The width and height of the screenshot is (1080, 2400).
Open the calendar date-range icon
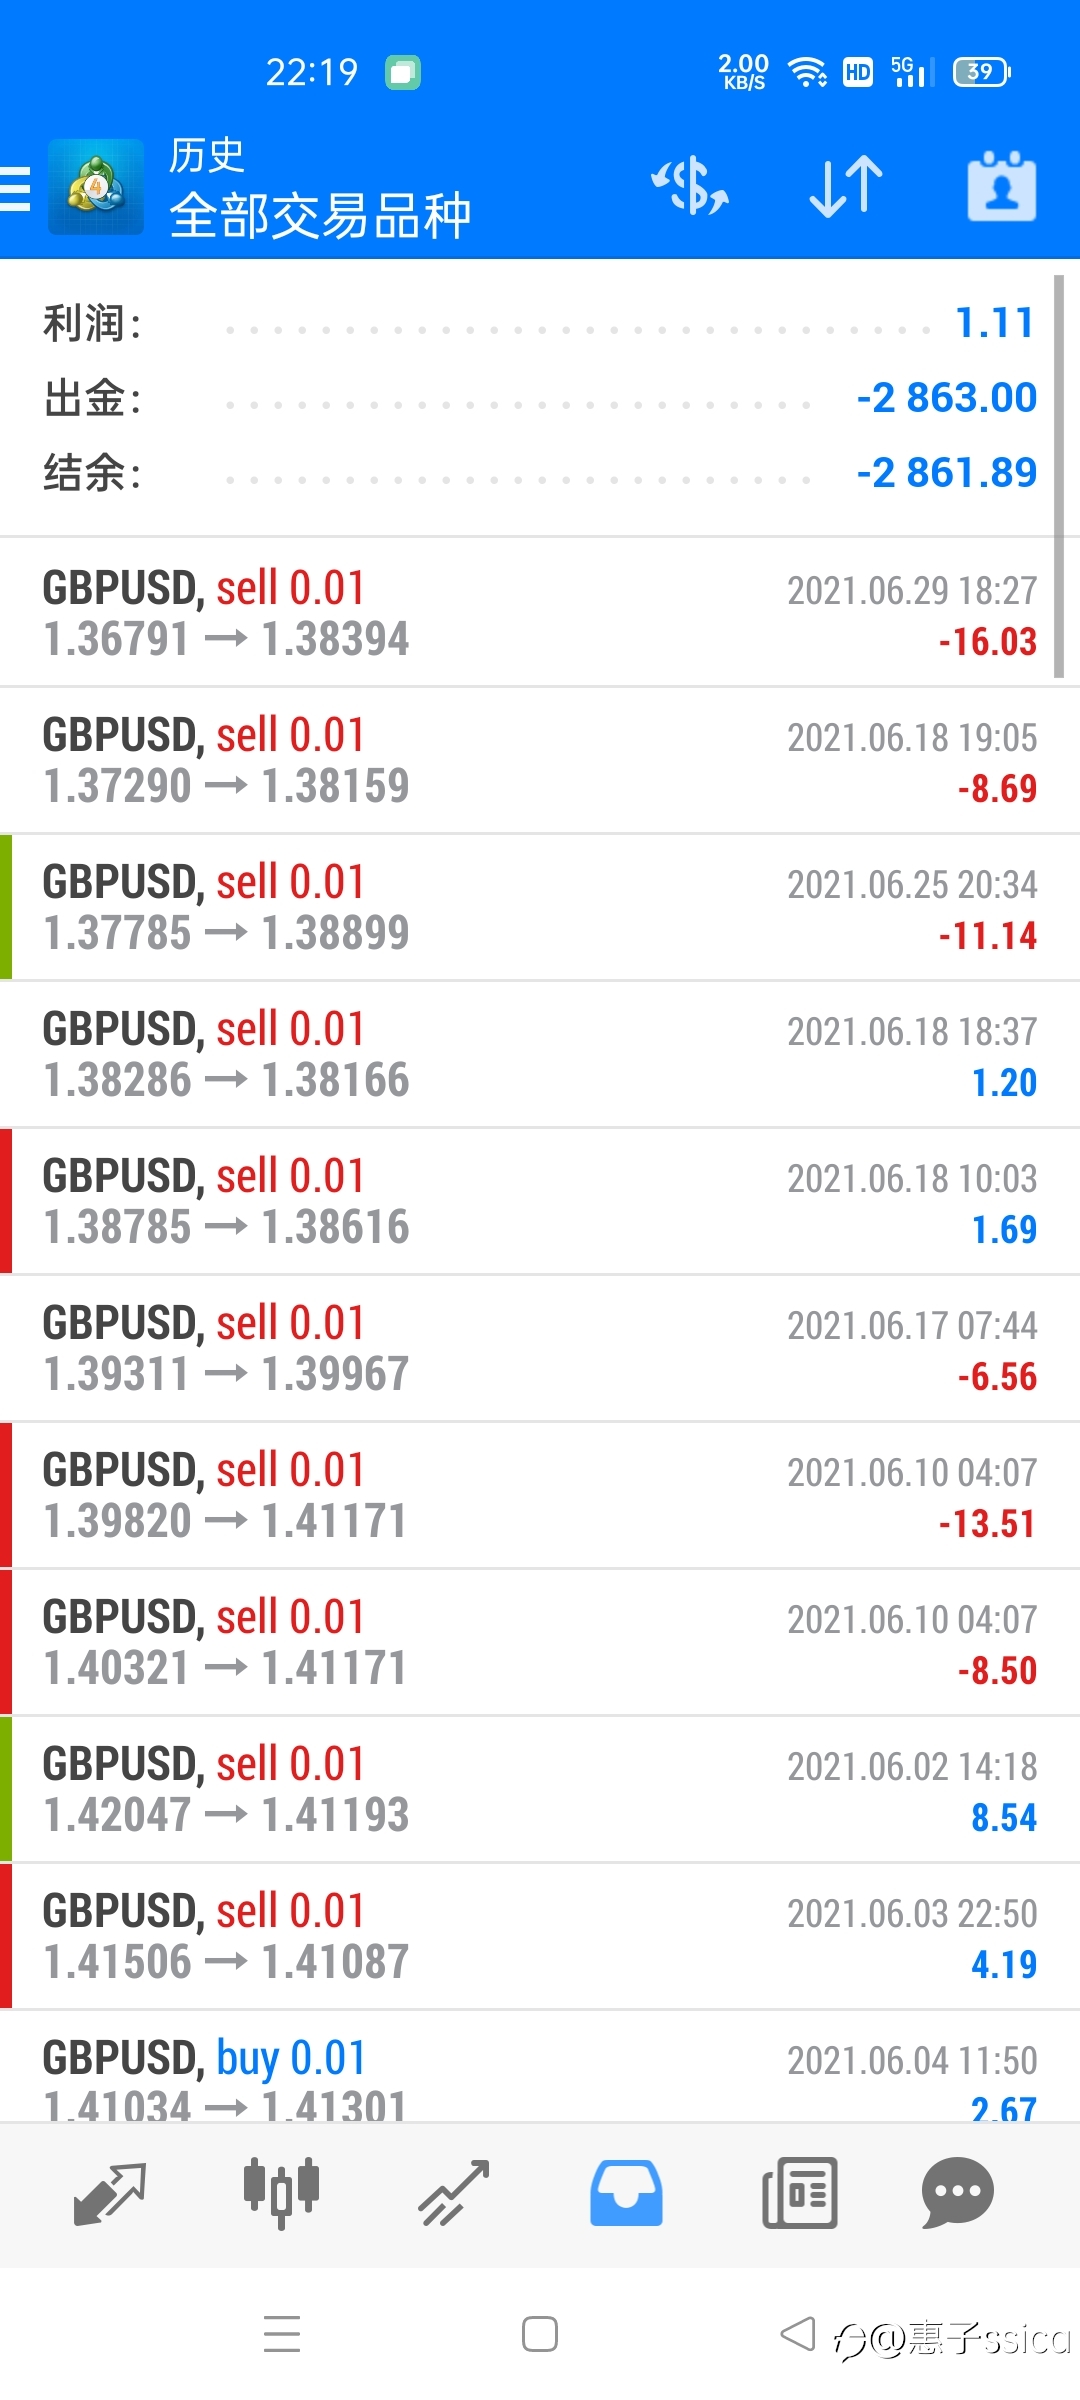point(1001,187)
